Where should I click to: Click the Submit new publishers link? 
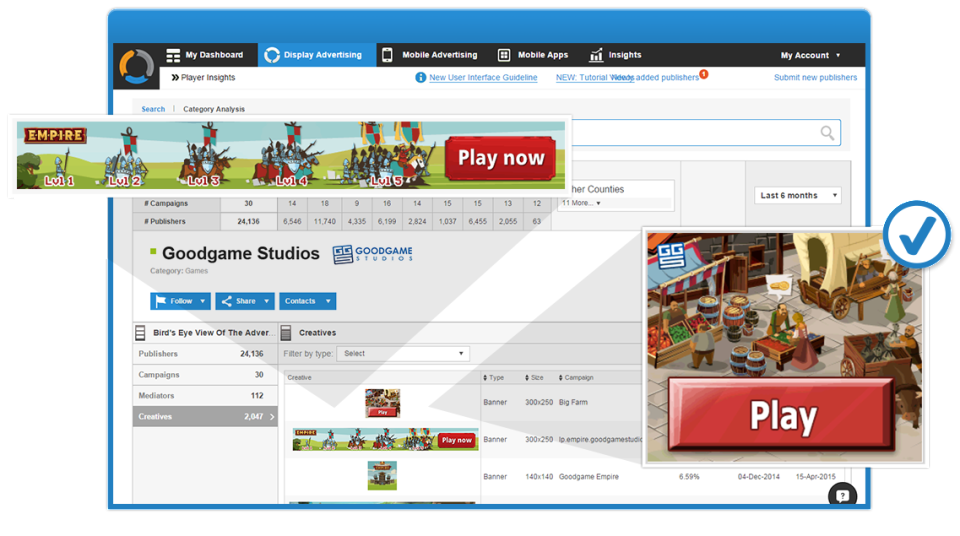pyautogui.click(x=815, y=78)
